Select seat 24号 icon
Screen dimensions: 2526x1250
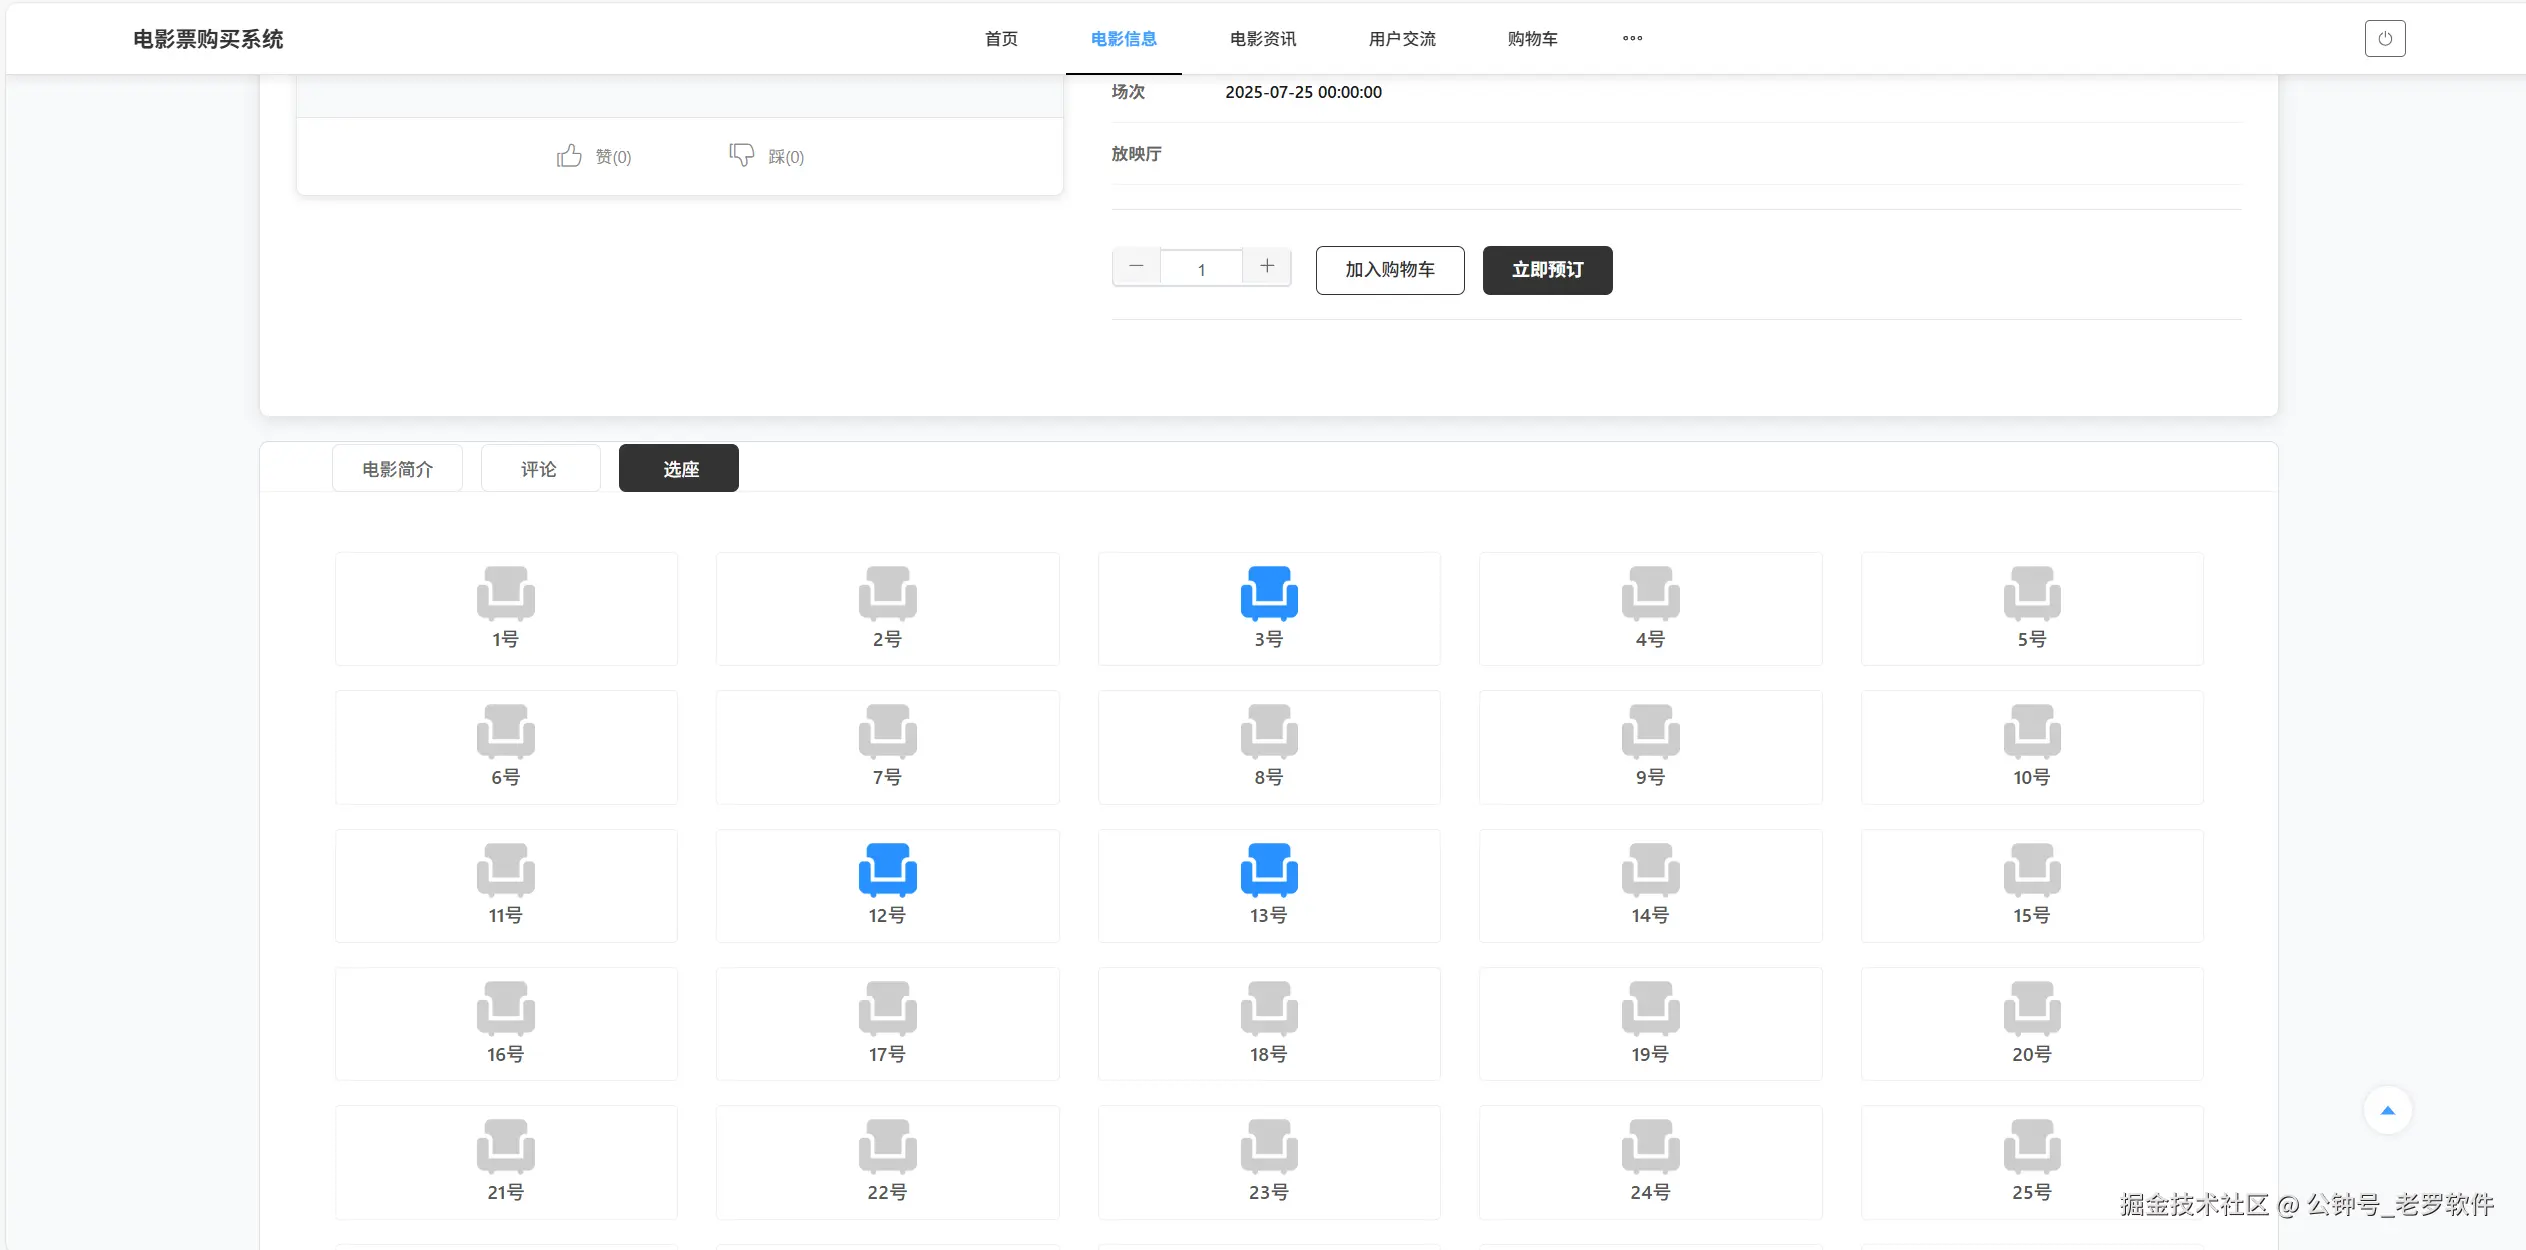coord(1650,1147)
